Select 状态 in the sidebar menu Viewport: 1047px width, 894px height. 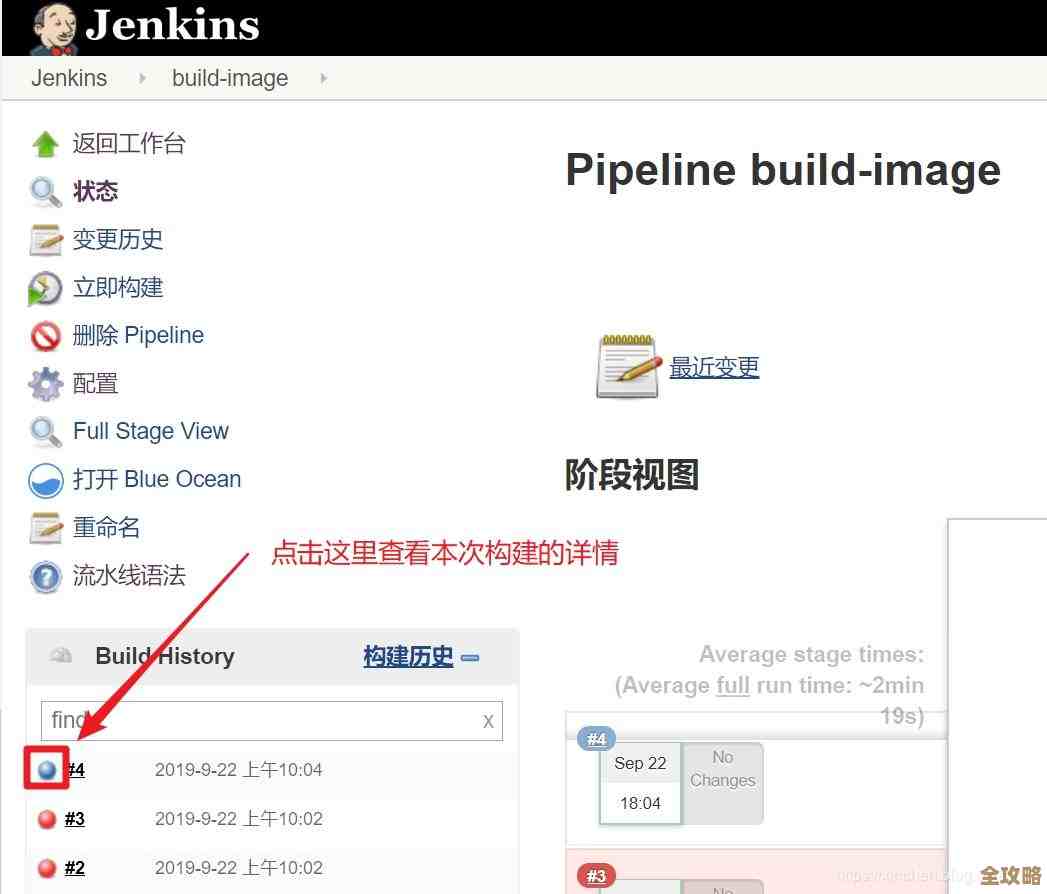96,191
